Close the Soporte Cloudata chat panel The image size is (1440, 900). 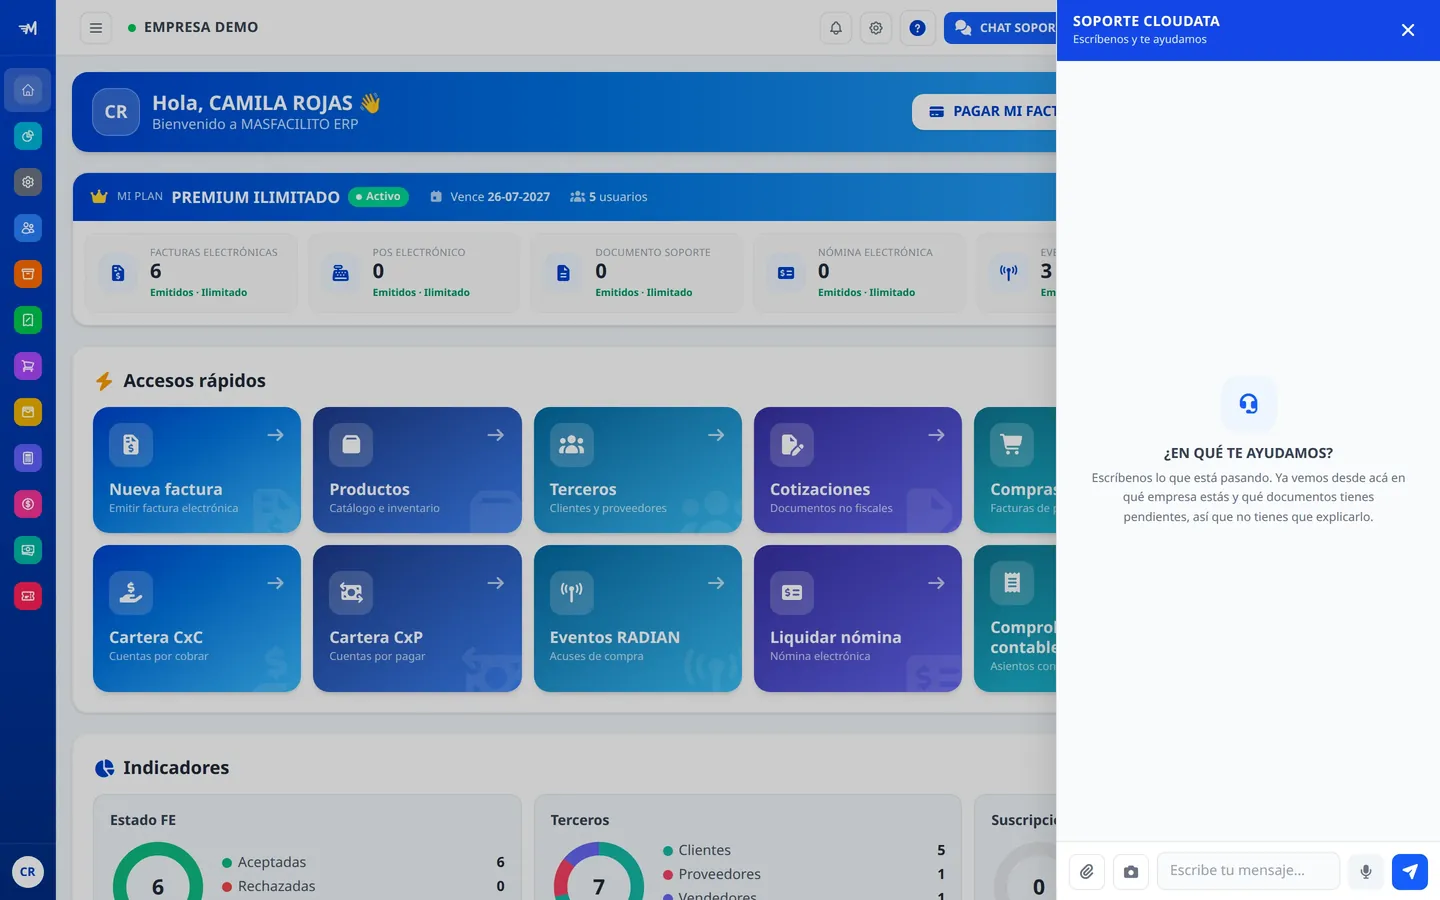click(1408, 30)
